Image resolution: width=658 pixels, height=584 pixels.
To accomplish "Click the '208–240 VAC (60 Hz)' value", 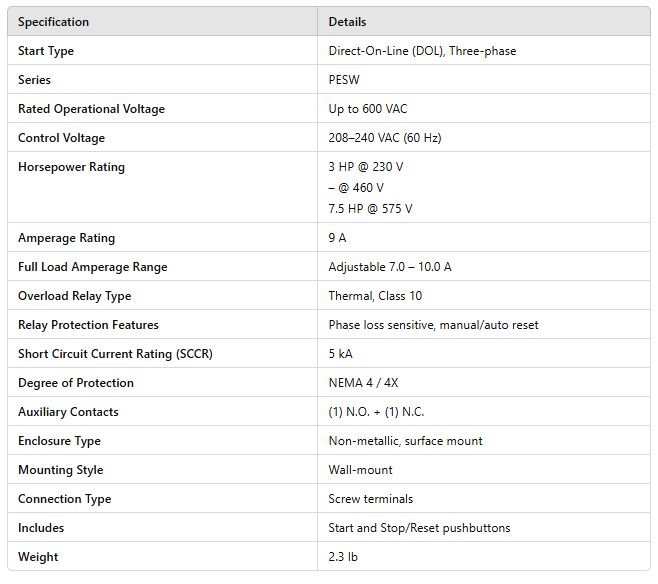I will (x=384, y=138).
